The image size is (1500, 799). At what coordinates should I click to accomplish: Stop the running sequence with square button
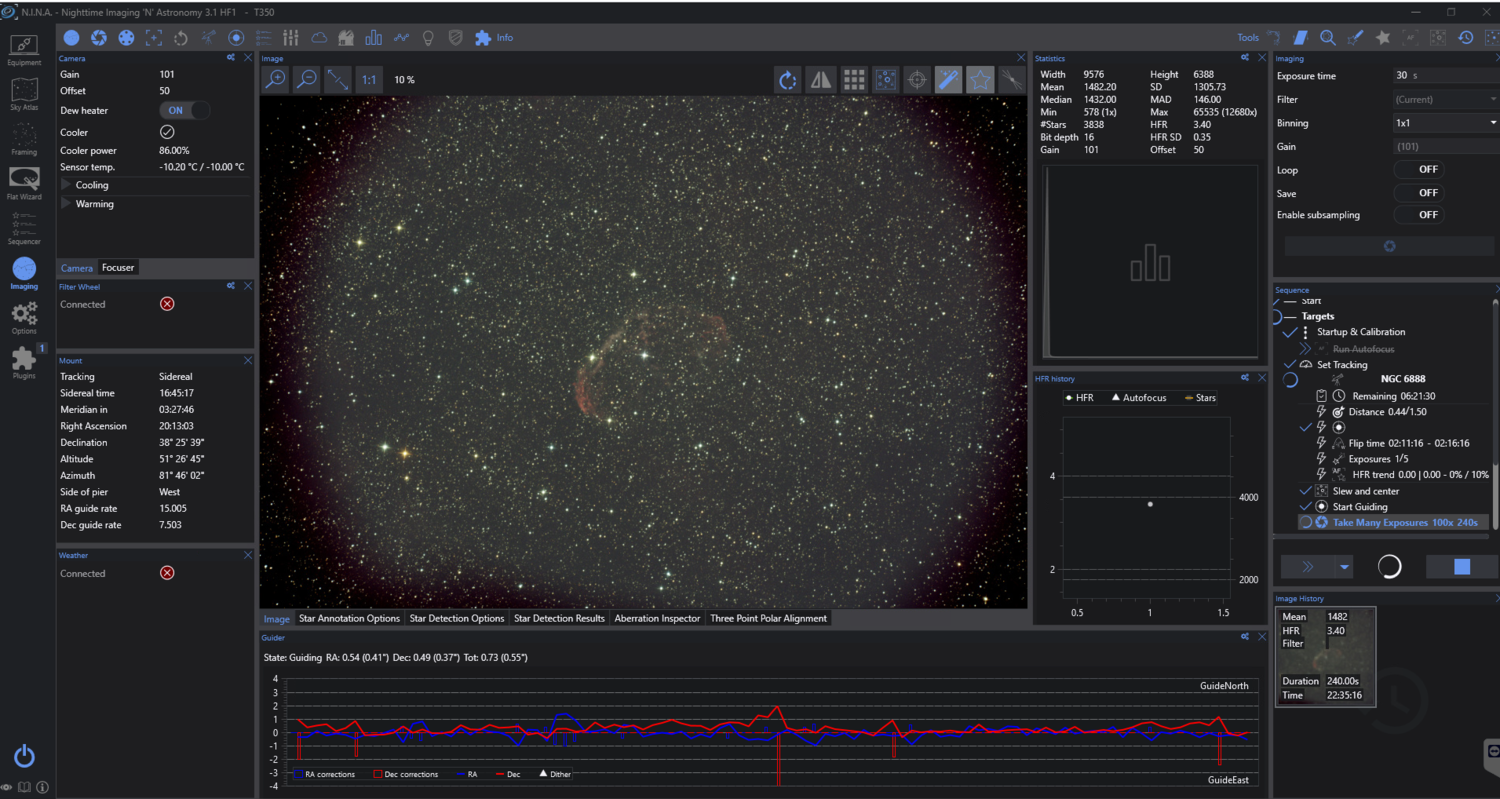(x=1461, y=567)
